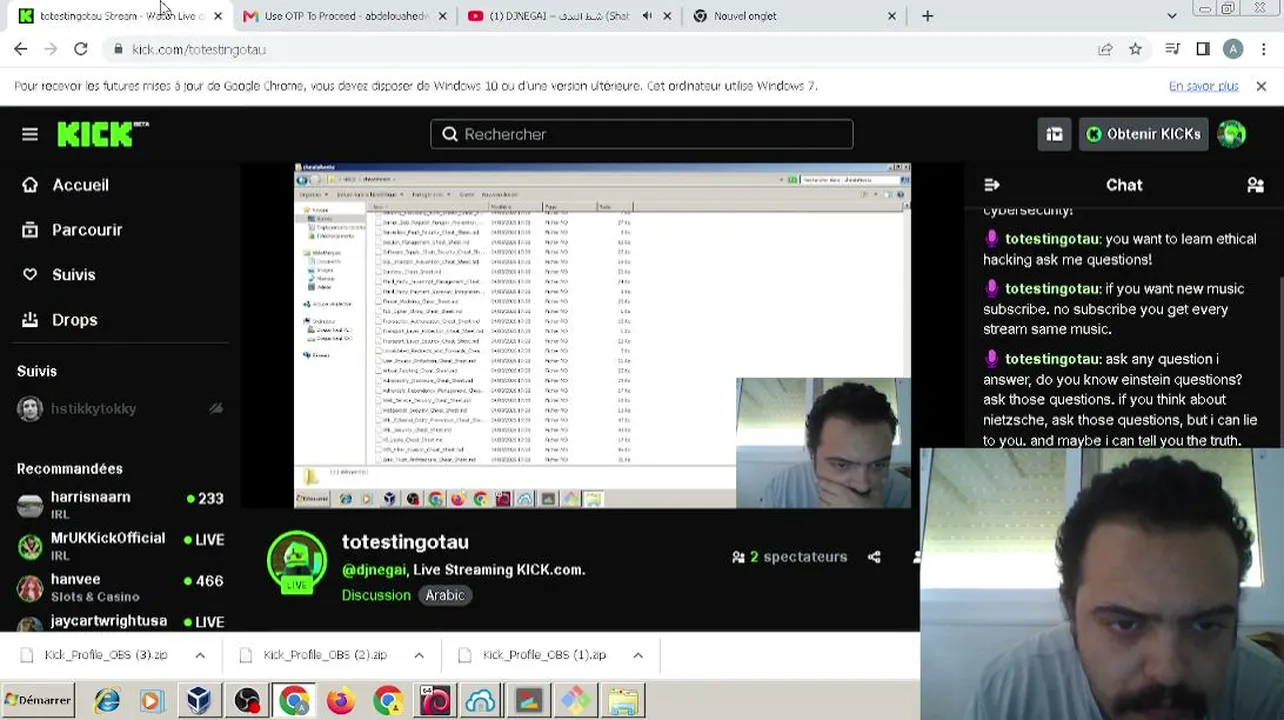Screen dimensions: 1284x720
Task: Click the stream video player
Action: click(x=603, y=336)
